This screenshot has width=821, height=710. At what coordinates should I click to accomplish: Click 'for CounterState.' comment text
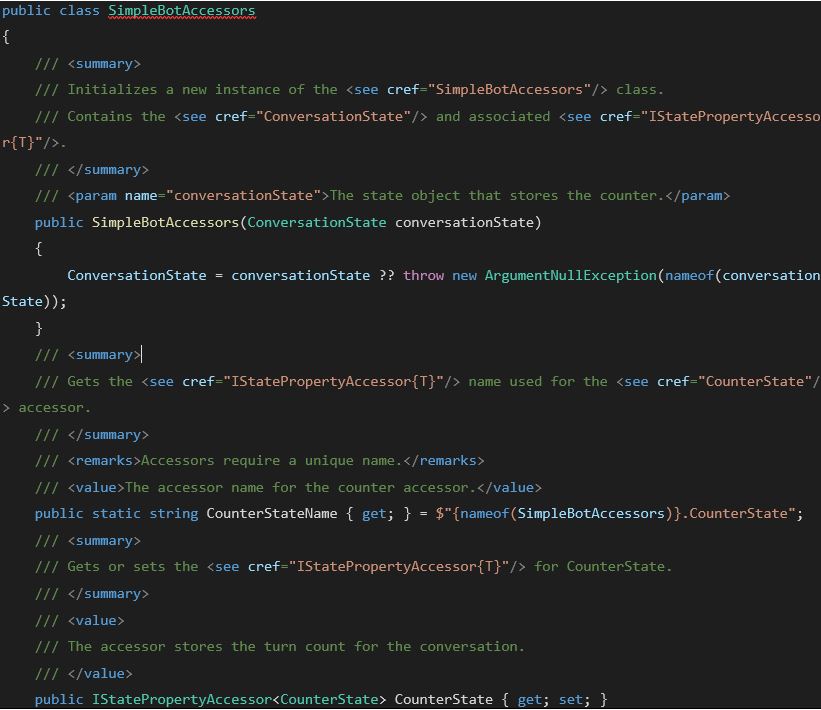pyautogui.click(x=603, y=567)
